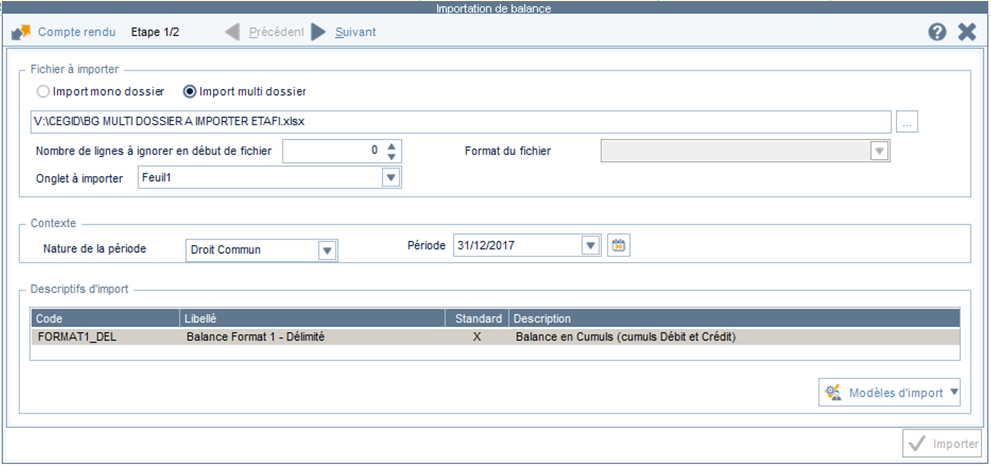The width and height of the screenshot is (991, 466).
Task: Sort by the Libellé column header
Action: [313, 318]
